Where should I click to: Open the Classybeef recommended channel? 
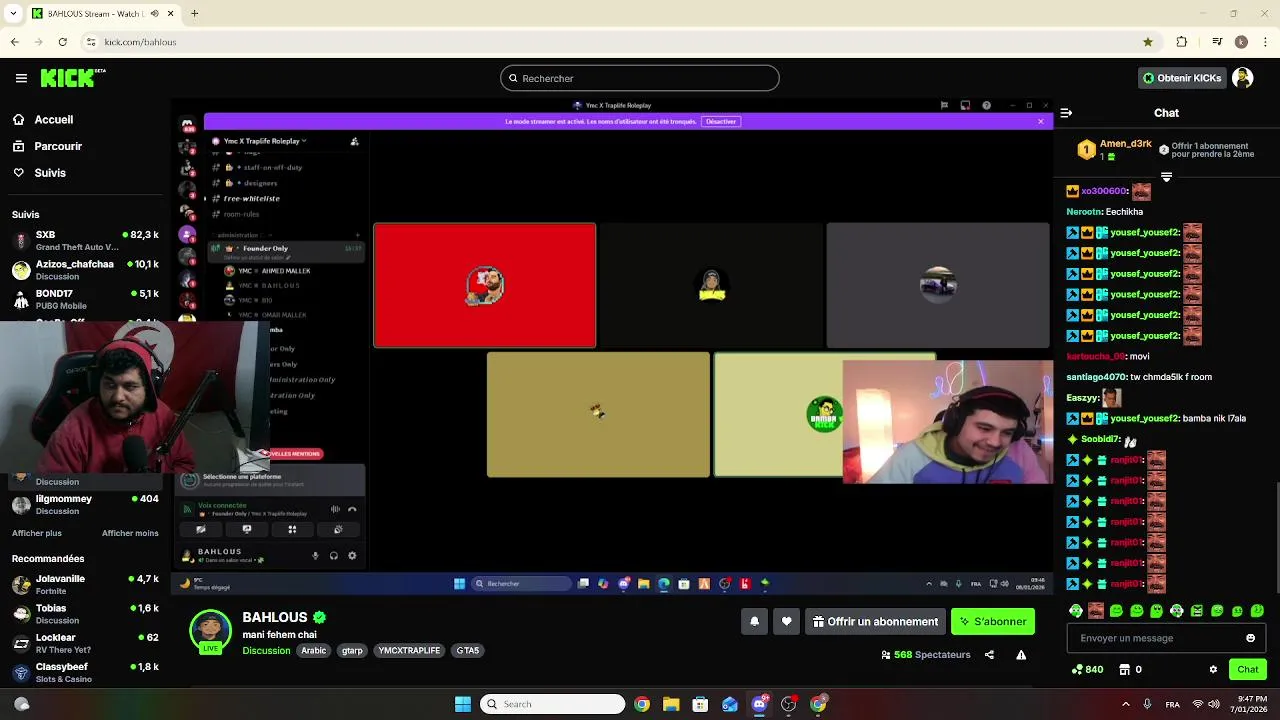85,673
